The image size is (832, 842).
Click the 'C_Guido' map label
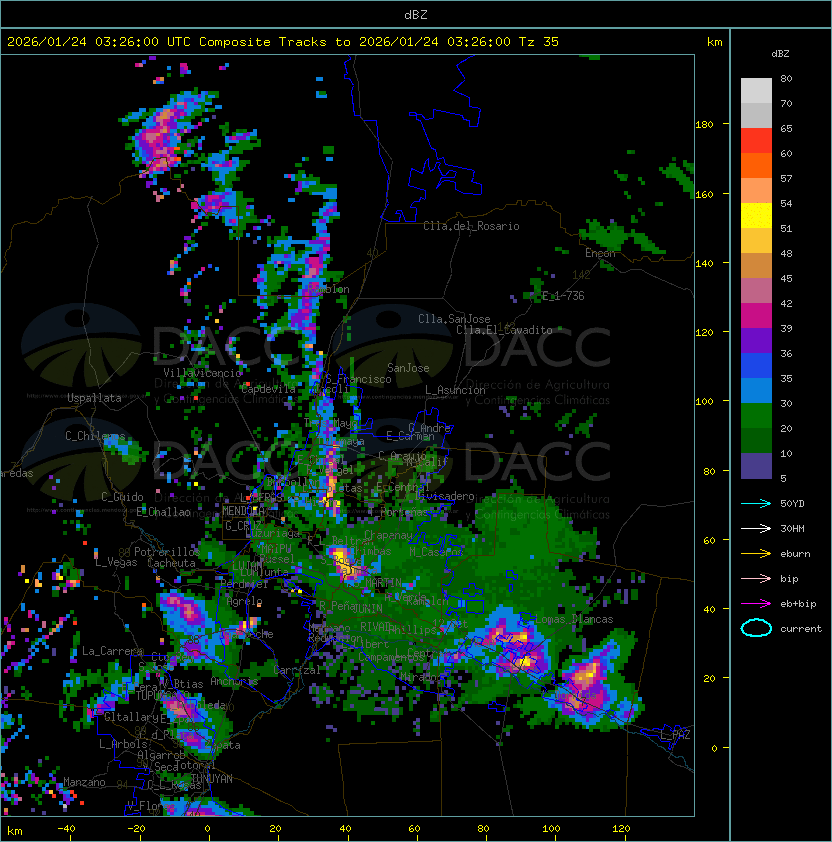(122, 497)
